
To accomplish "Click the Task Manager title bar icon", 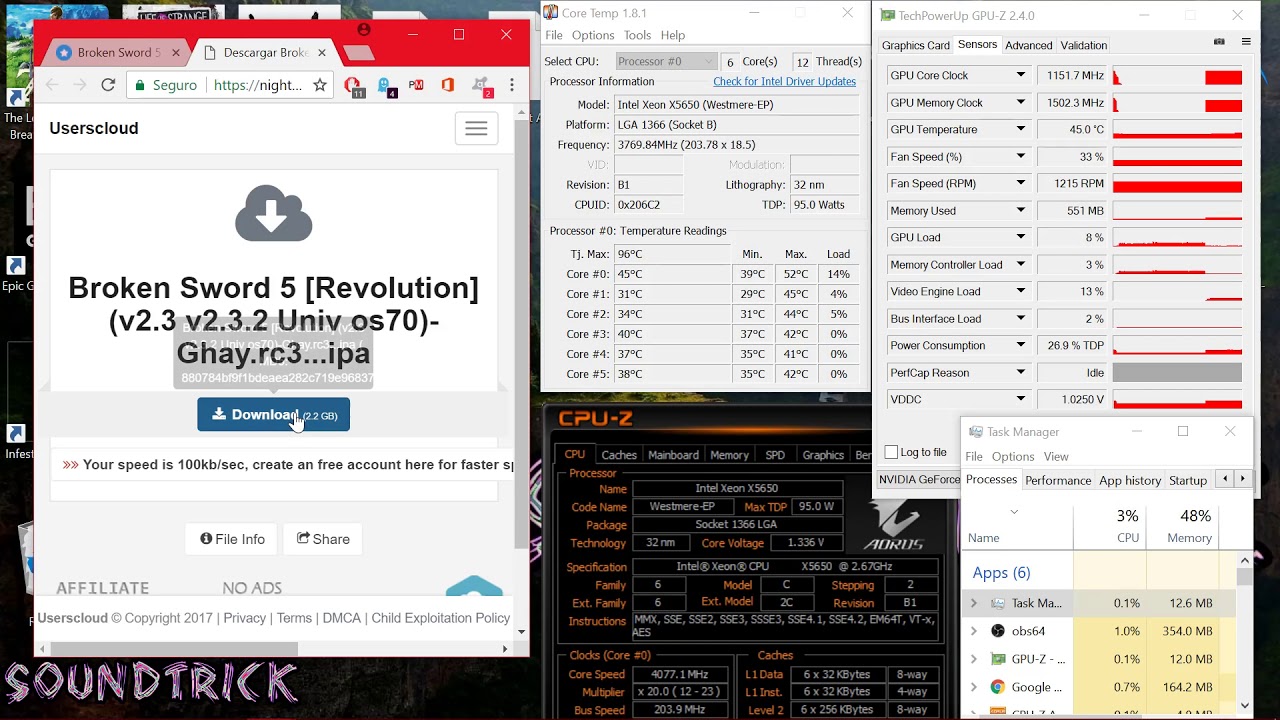I will 975,431.
